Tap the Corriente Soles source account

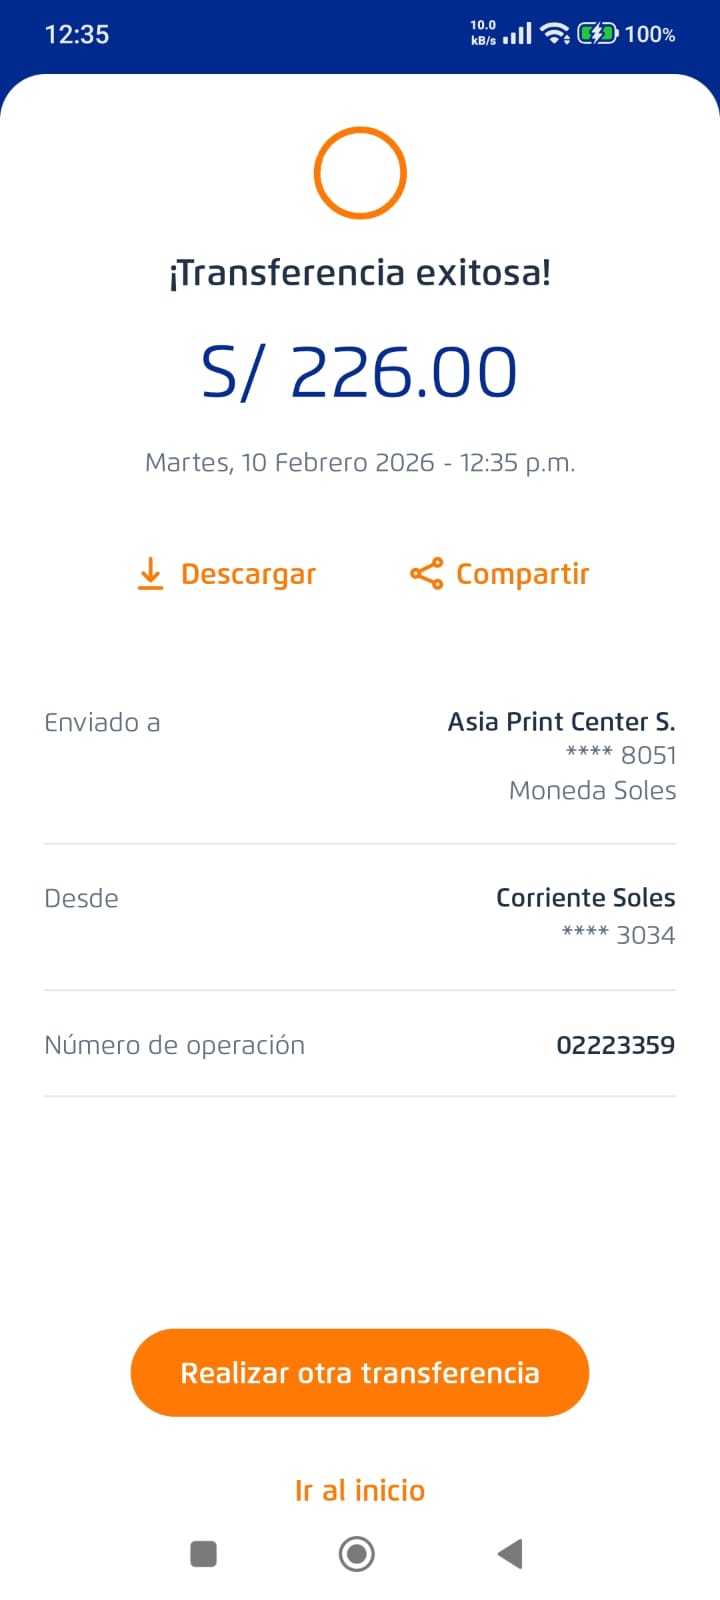click(585, 897)
